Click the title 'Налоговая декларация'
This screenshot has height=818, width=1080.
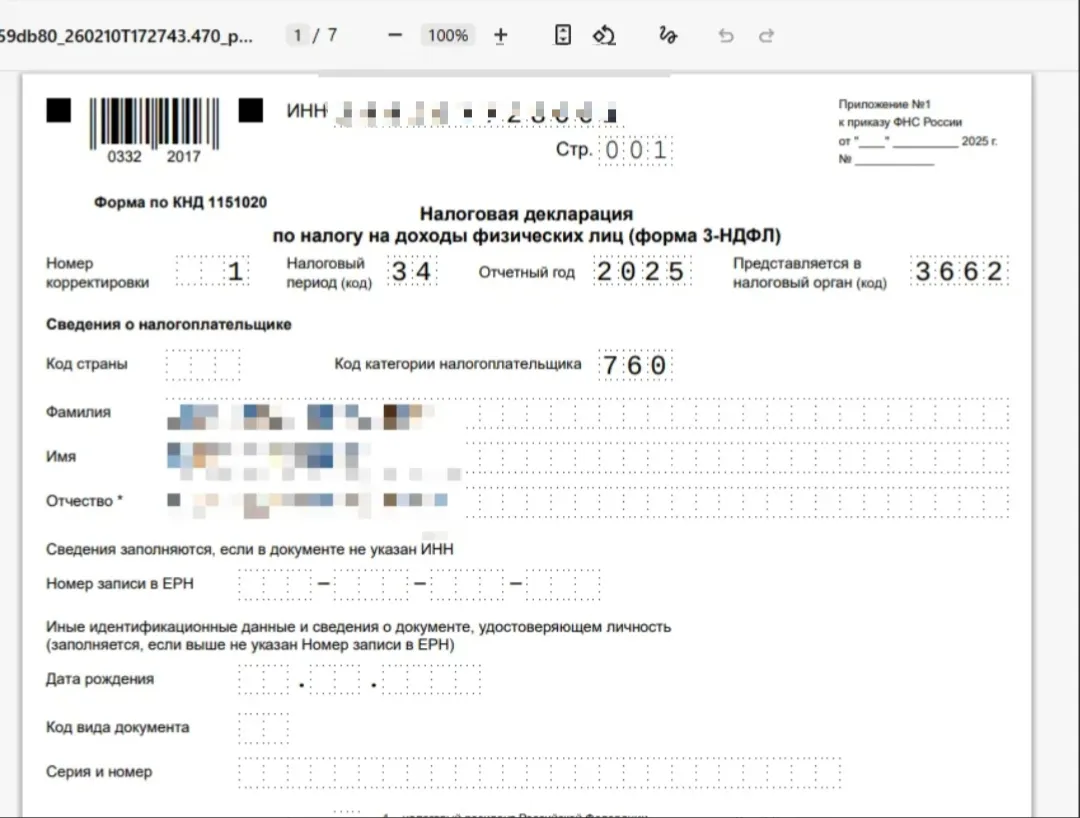tap(526, 213)
